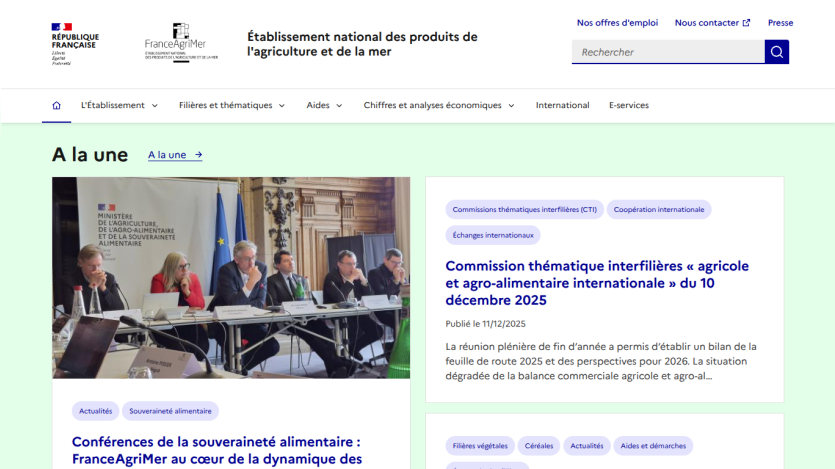Select the Souveraineté alimentaire tag

click(x=170, y=411)
